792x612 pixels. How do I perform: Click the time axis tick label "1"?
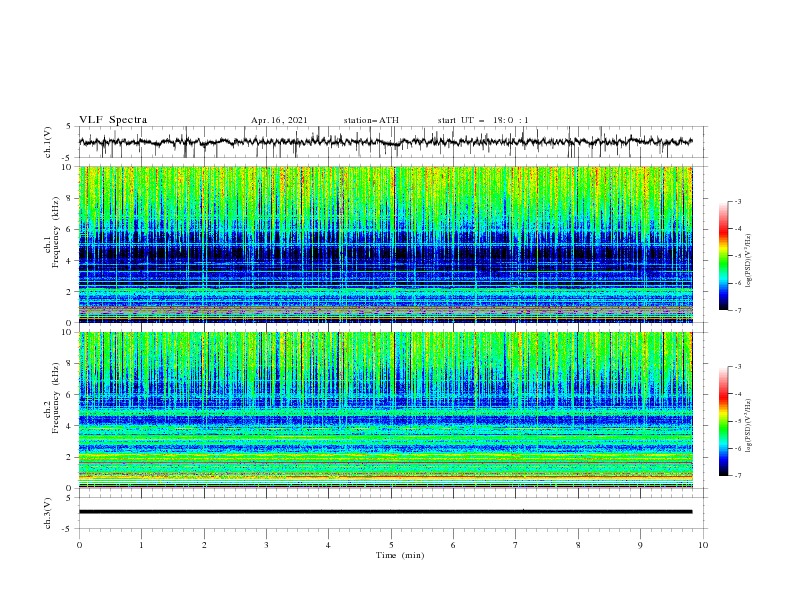click(141, 545)
